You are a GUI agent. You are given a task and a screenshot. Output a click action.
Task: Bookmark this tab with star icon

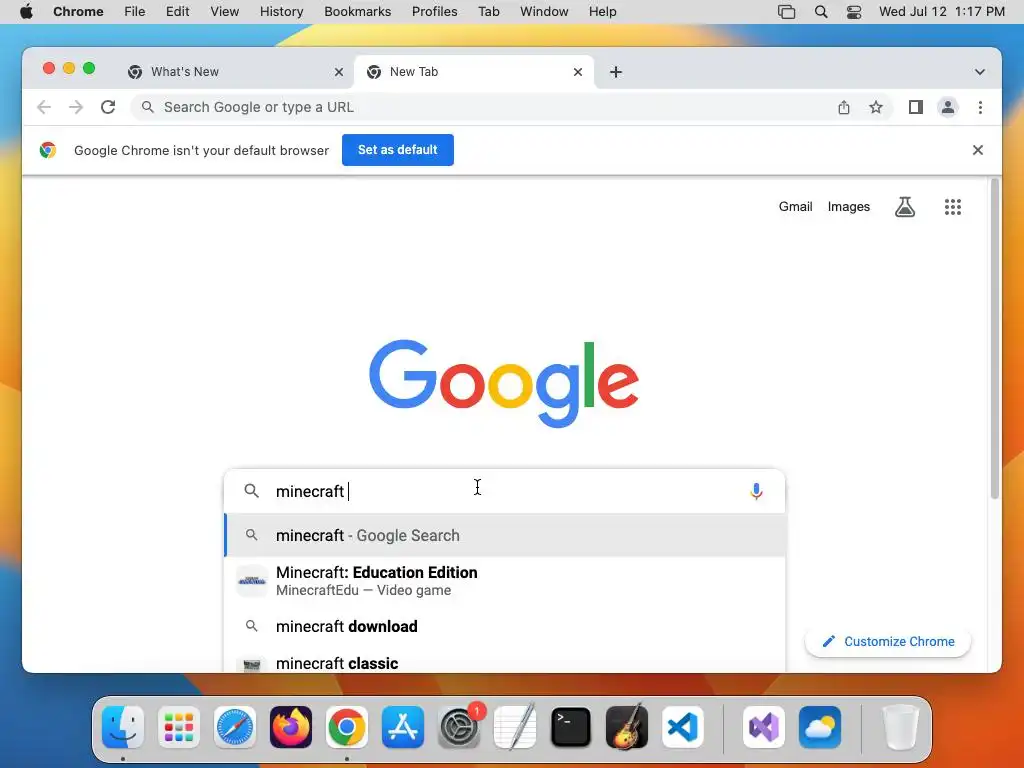[x=876, y=107]
